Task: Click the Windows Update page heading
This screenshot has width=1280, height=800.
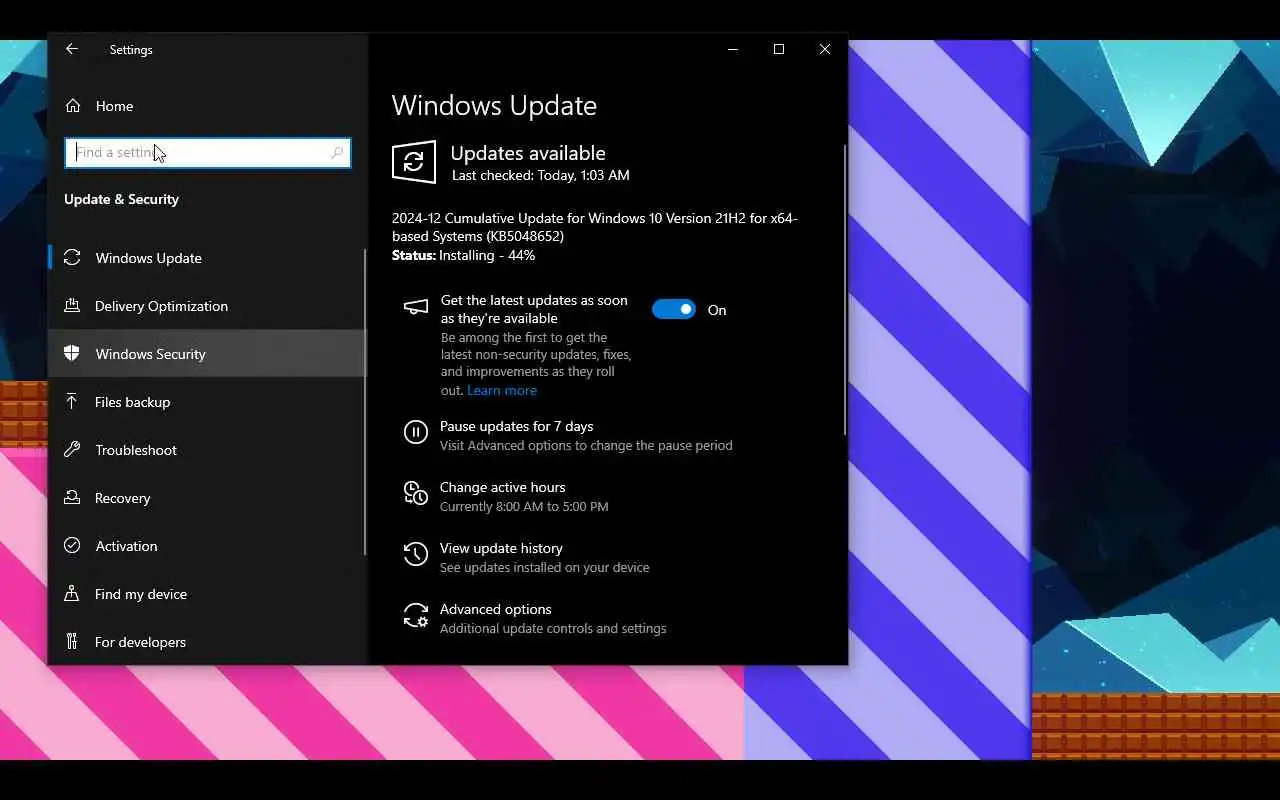Action: (494, 106)
